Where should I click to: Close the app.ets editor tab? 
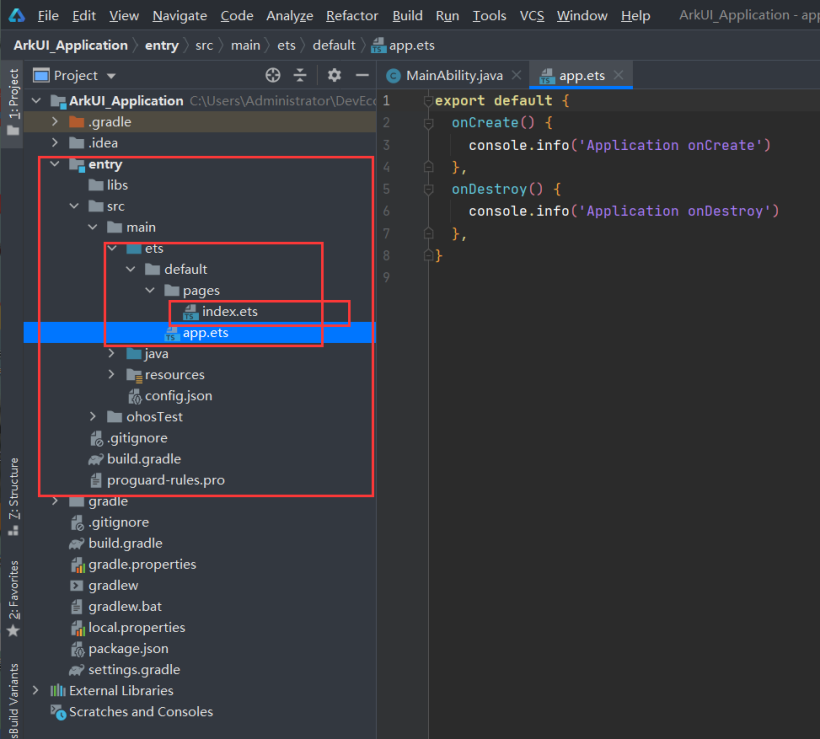618,75
